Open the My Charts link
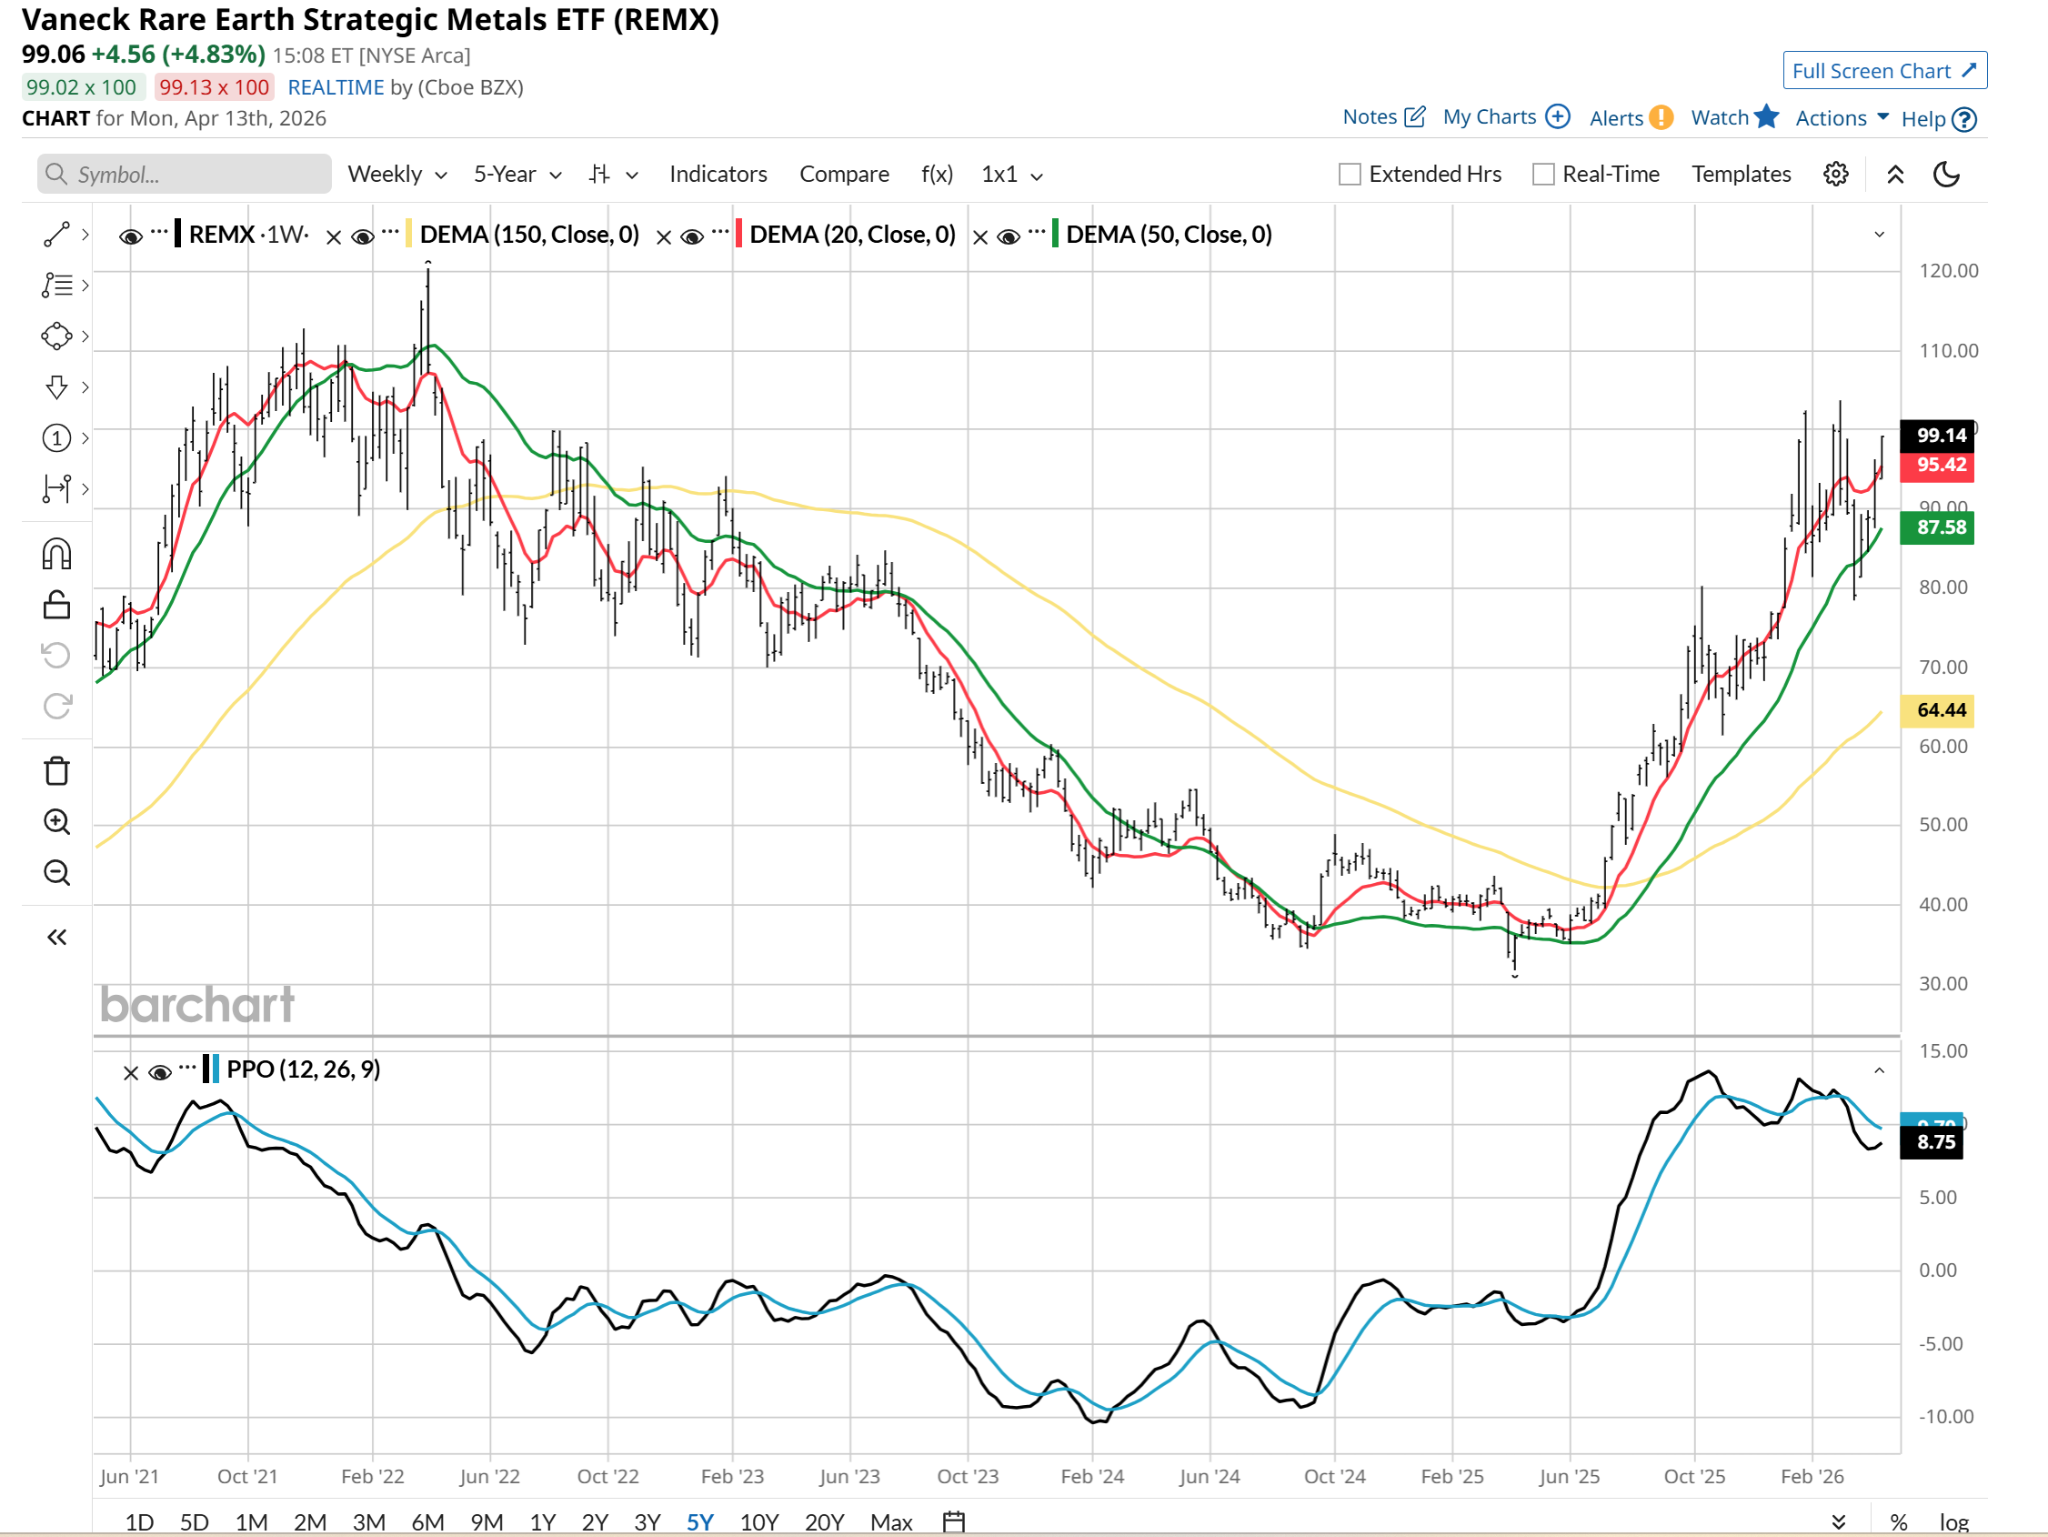 pyautogui.click(x=1505, y=117)
